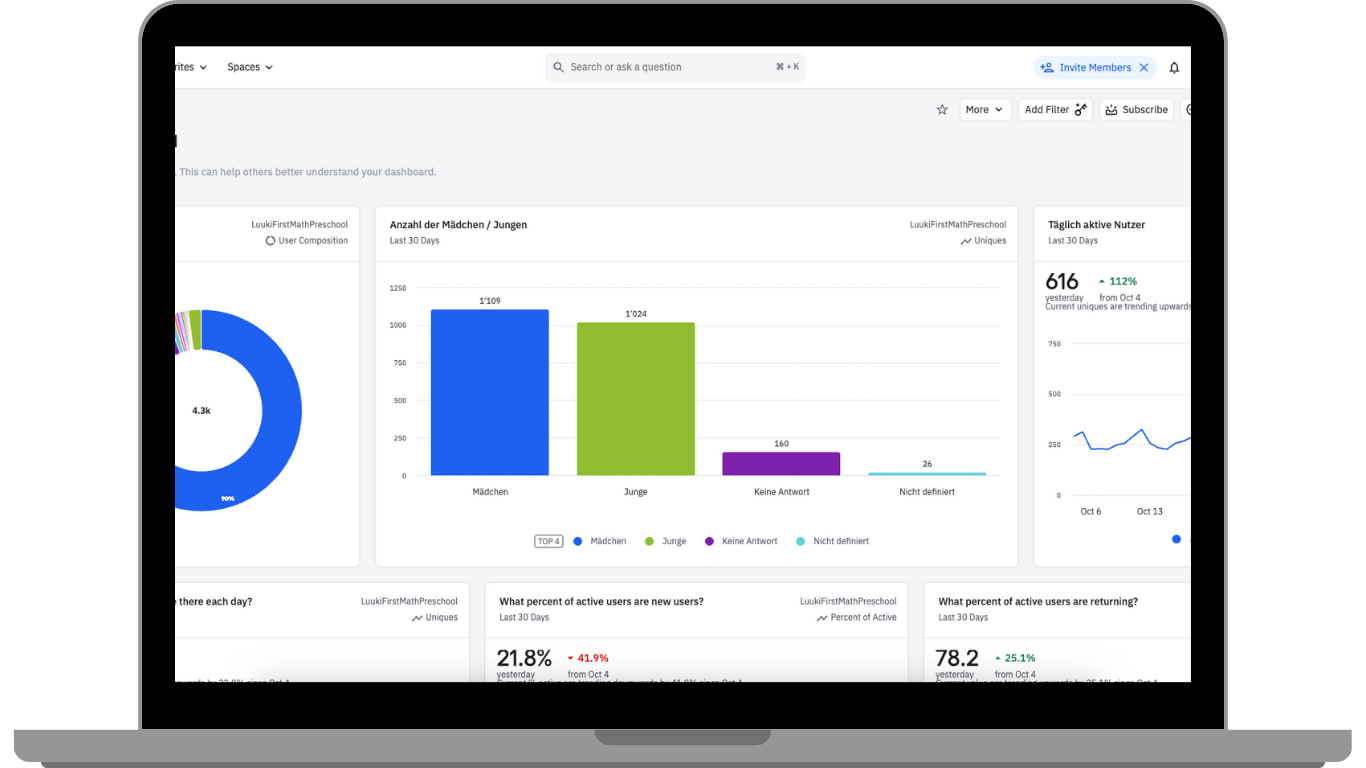Click the key icon inside Add Filter
This screenshot has height=768, width=1366.
tap(1080, 109)
